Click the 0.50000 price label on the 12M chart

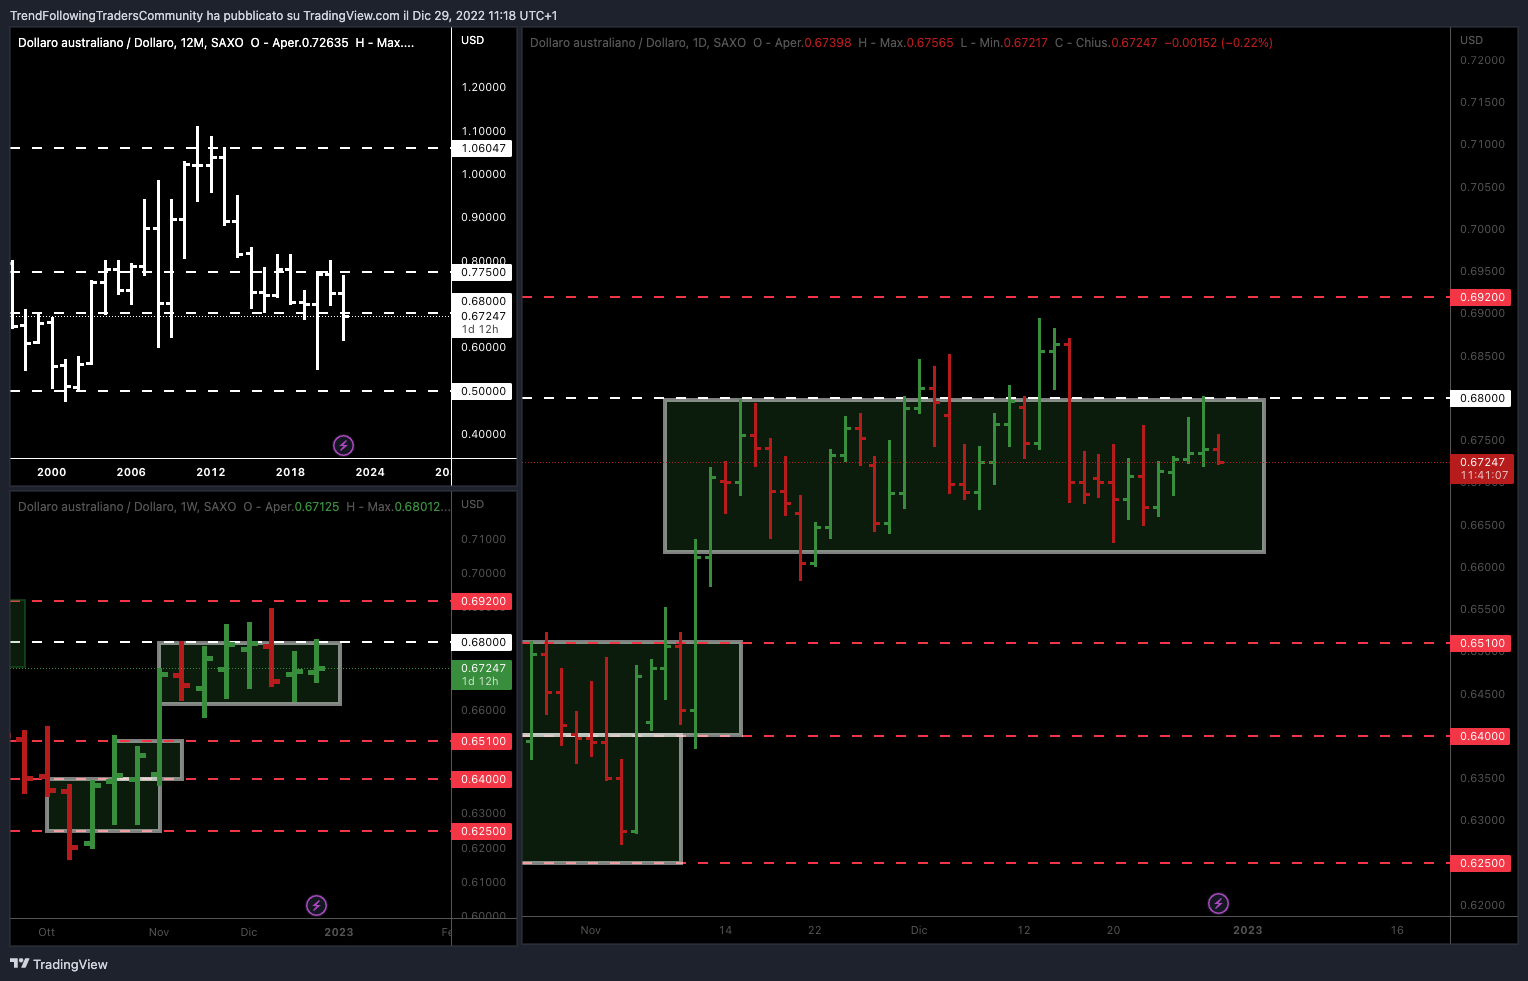[483, 391]
